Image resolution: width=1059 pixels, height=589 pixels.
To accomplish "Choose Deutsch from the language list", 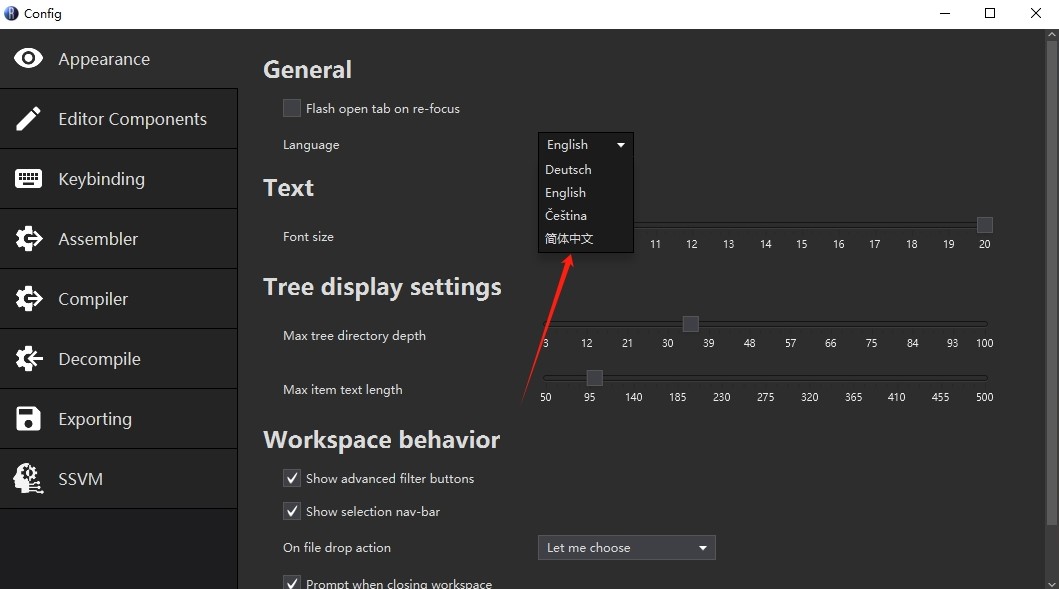I will (x=568, y=170).
